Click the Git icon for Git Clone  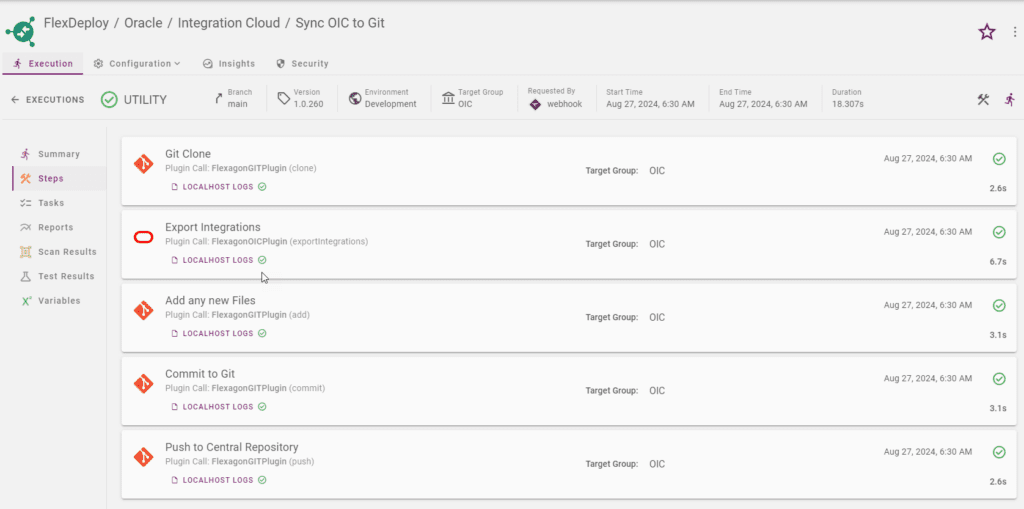[143, 163]
